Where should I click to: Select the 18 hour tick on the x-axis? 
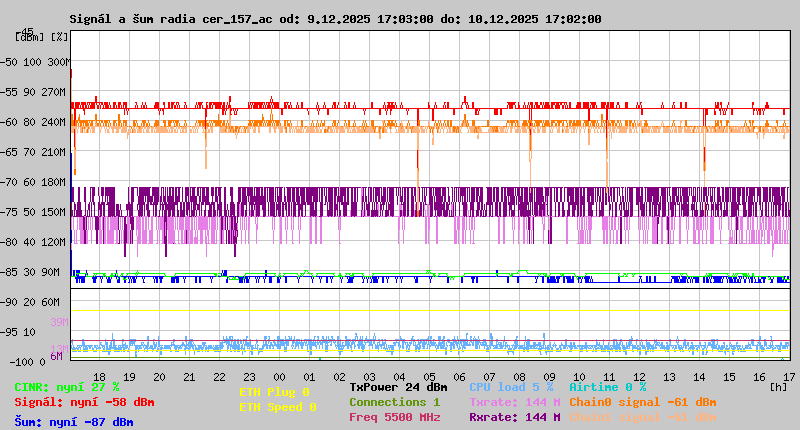(99, 376)
